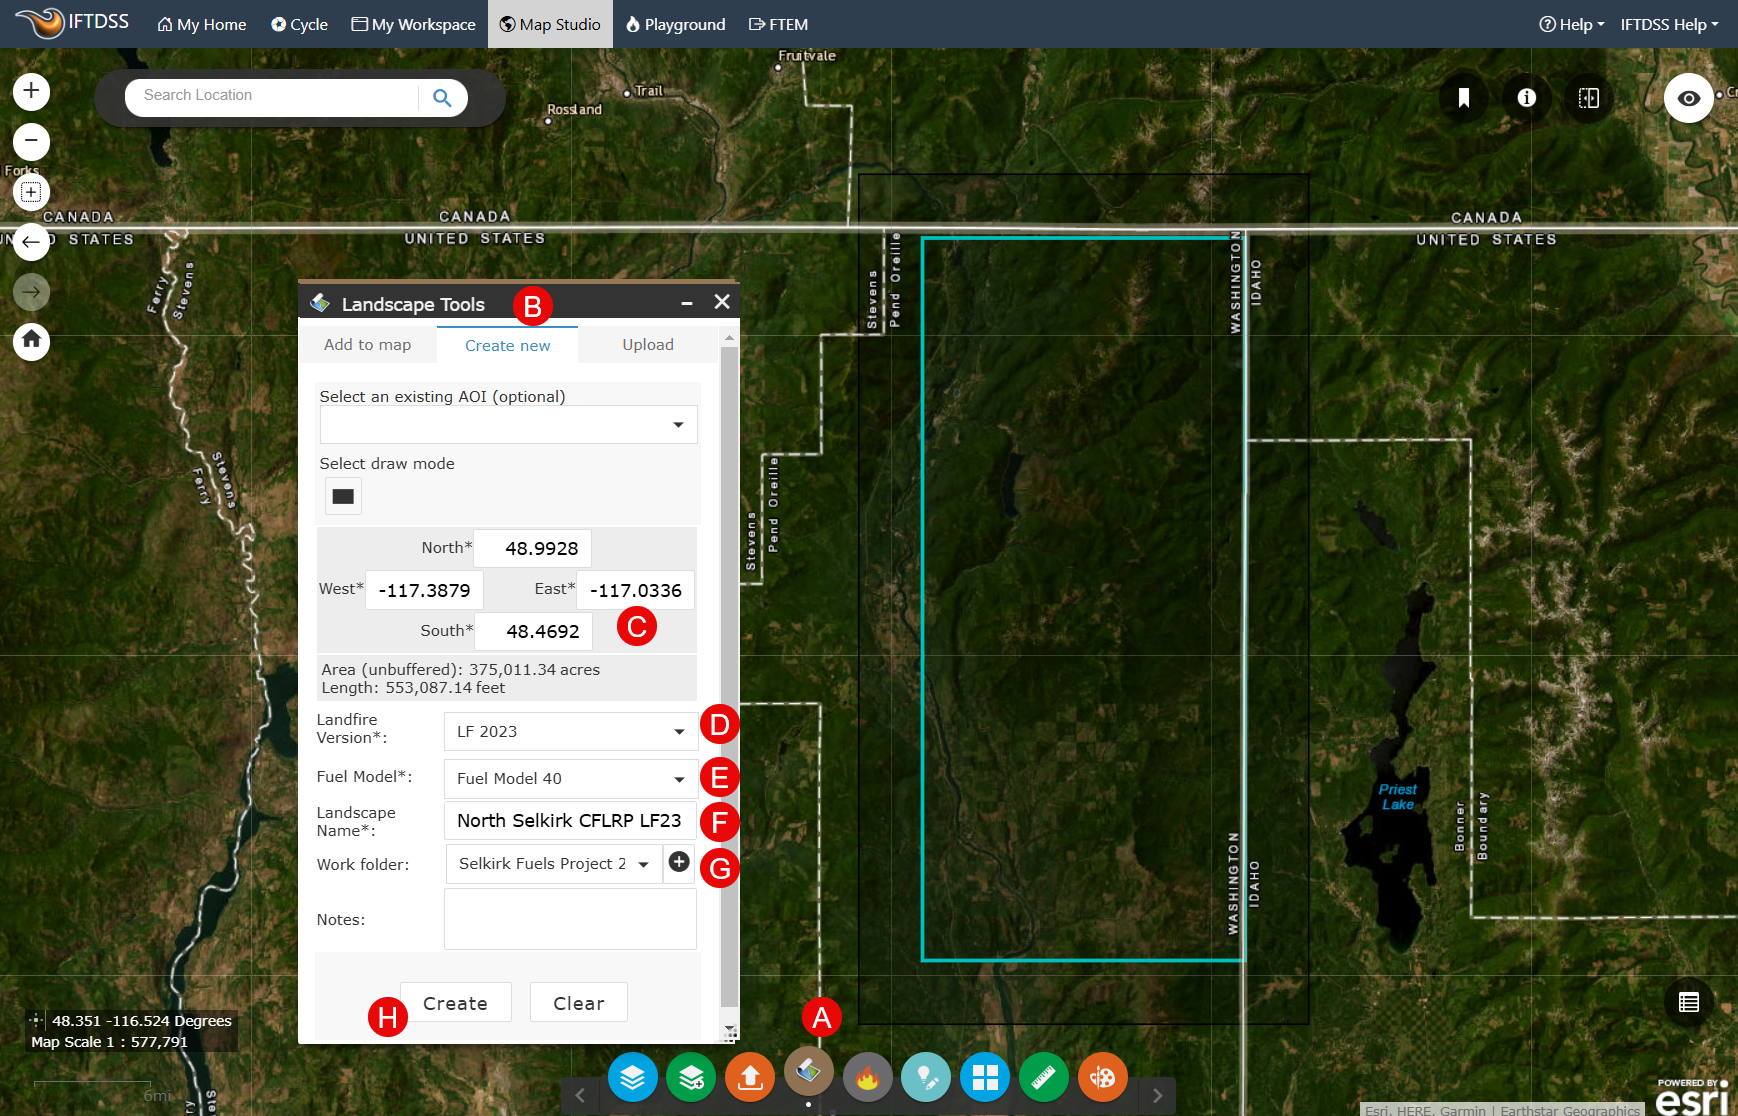This screenshot has height=1116, width=1738.
Task: Select the rectangle draw mode
Action: point(343,495)
